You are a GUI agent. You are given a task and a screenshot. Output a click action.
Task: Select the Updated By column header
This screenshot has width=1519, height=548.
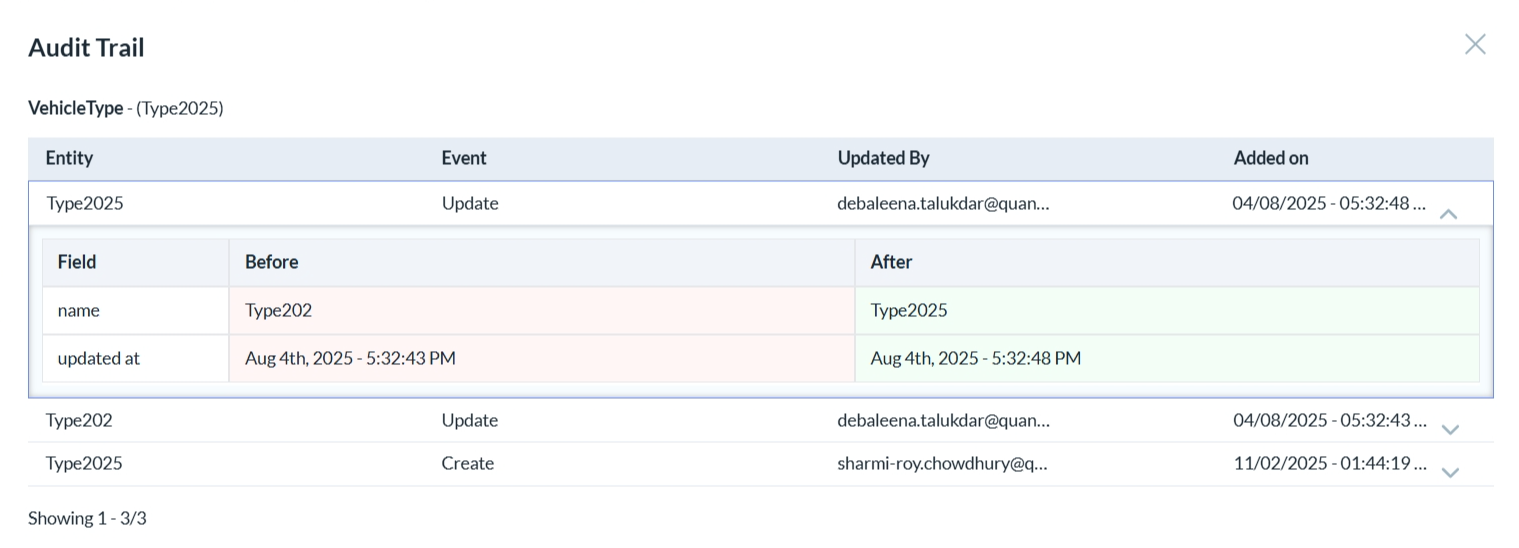pyautogui.click(x=883, y=158)
